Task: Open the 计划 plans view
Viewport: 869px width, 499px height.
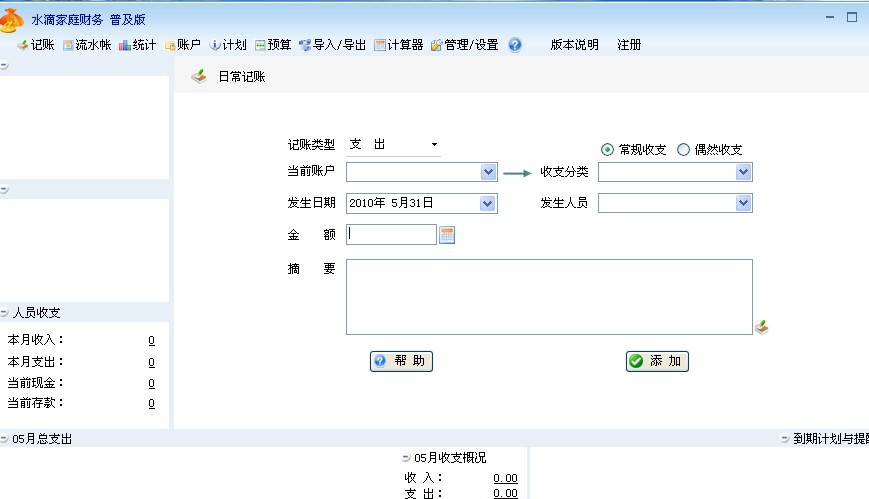Action: click(228, 45)
